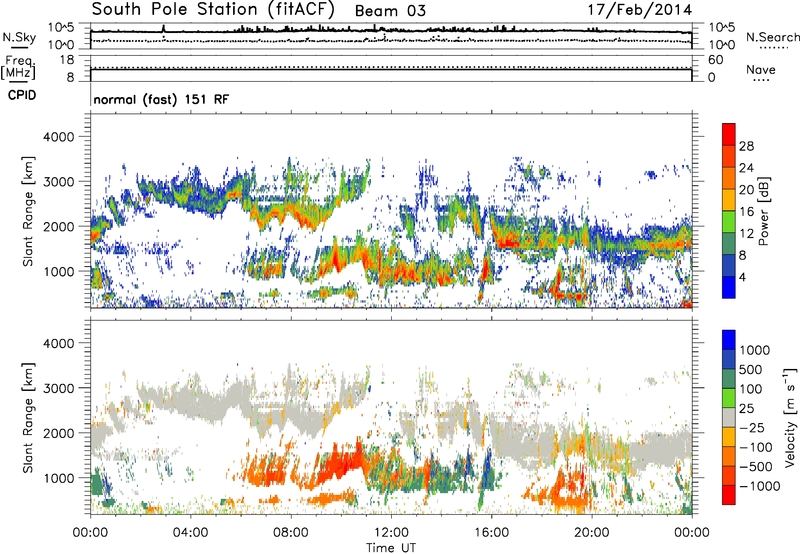This screenshot has width=800, height=554.
Task: Click the 'Power [dB]' colorbar label
Action: pos(763,211)
